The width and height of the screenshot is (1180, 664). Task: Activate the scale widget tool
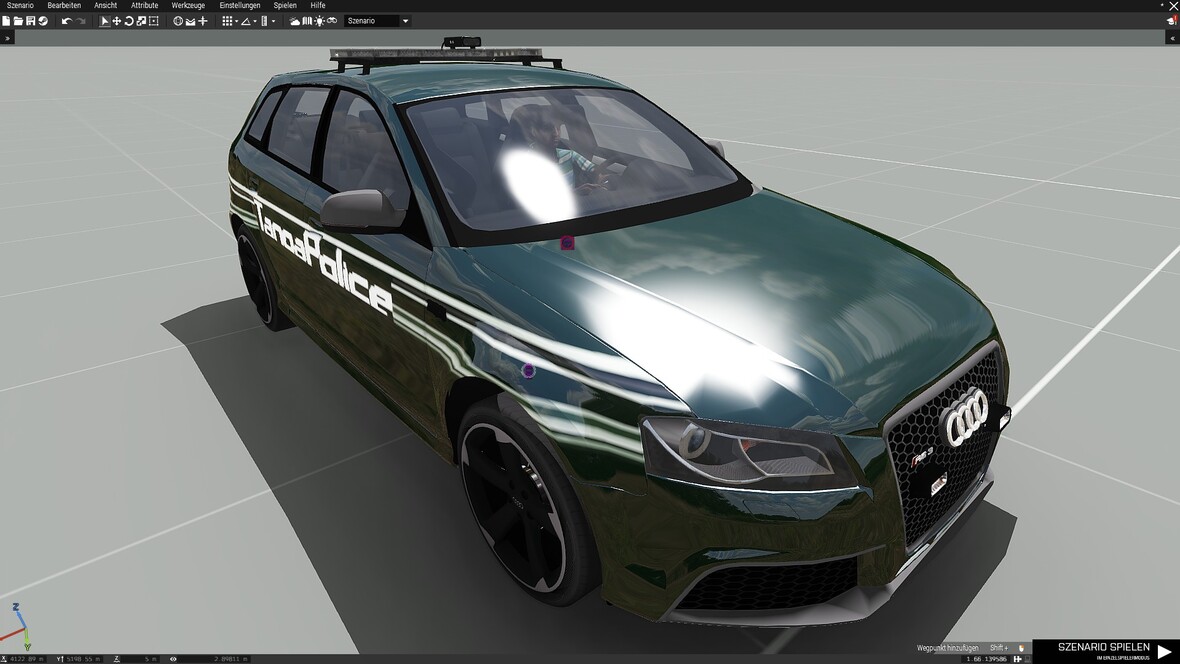point(141,21)
